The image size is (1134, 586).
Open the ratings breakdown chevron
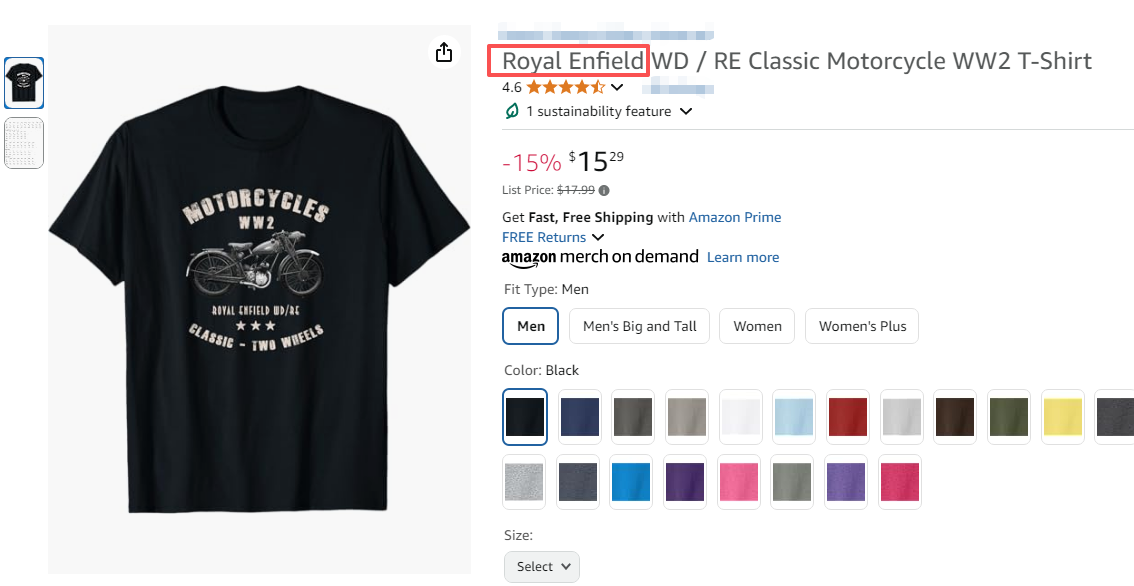pyautogui.click(x=617, y=87)
